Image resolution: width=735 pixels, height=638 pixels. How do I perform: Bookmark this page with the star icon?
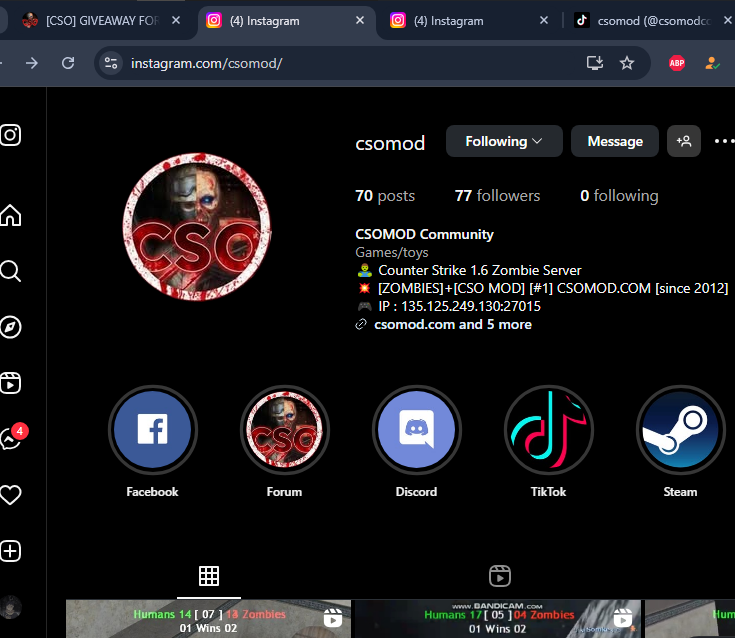coord(627,63)
